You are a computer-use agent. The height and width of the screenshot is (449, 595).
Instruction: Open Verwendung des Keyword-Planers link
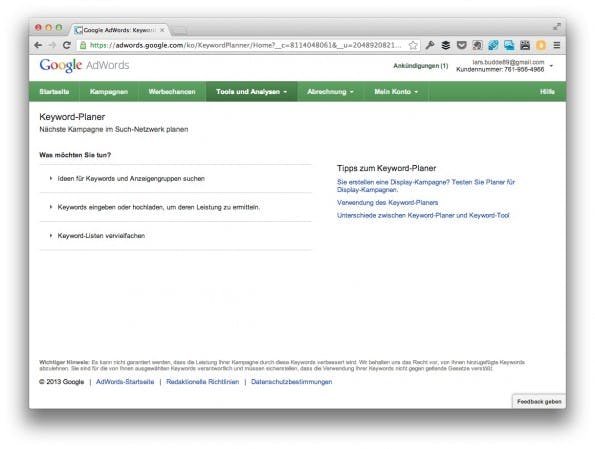pyautogui.click(x=387, y=202)
